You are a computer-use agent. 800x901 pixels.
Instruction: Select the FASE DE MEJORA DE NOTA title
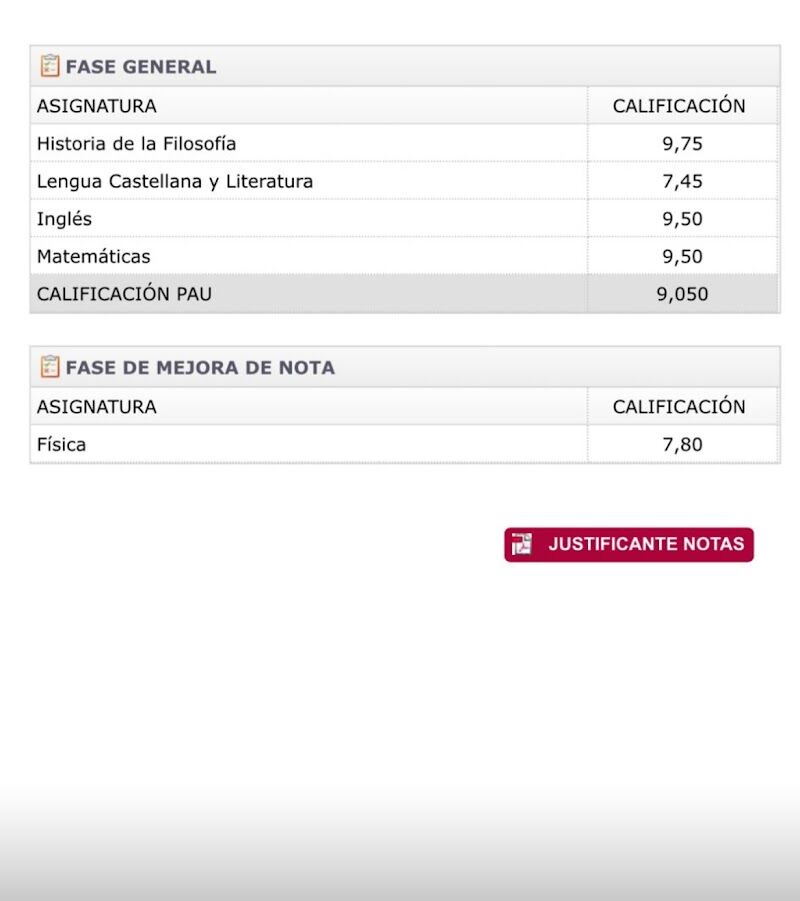coord(200,368)
